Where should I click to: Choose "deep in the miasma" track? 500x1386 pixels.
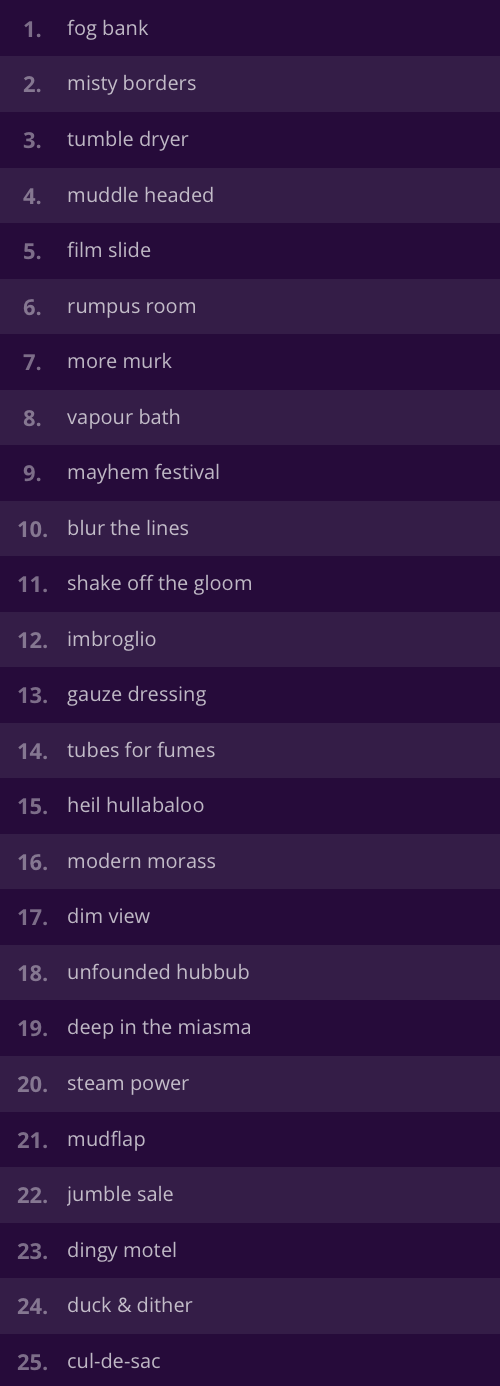pyautogui.click(x=250, y=1027)
